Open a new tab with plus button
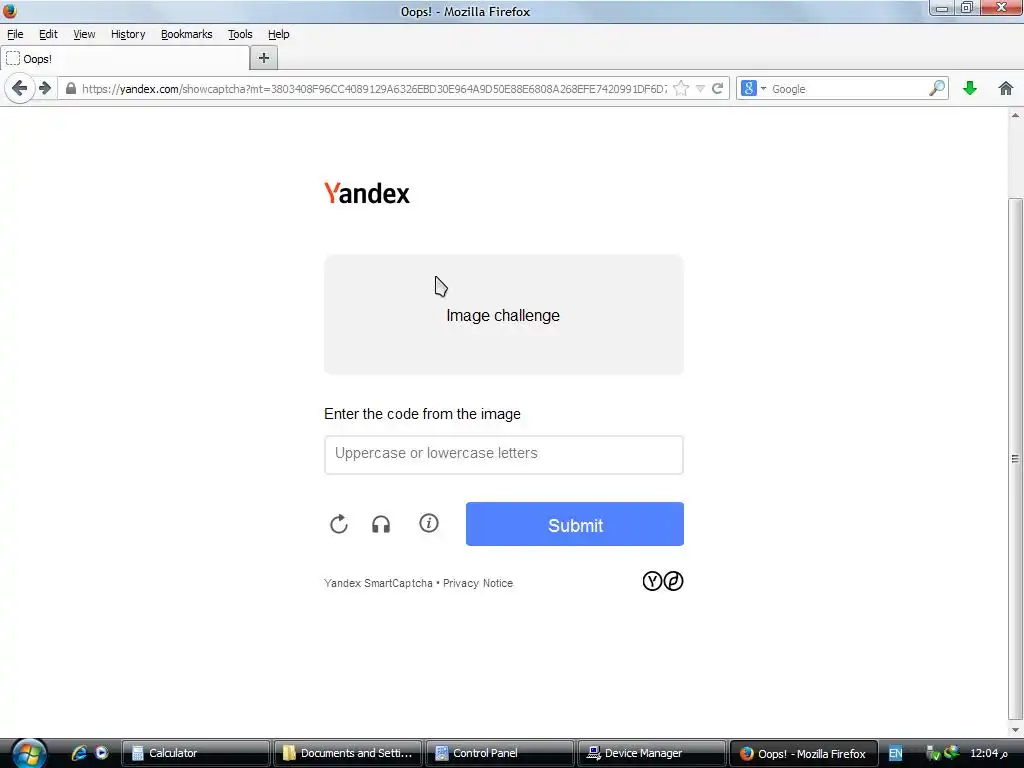The height and width of the screenshot is (768, 1024). pyautogui.click(x=264, y=58)
